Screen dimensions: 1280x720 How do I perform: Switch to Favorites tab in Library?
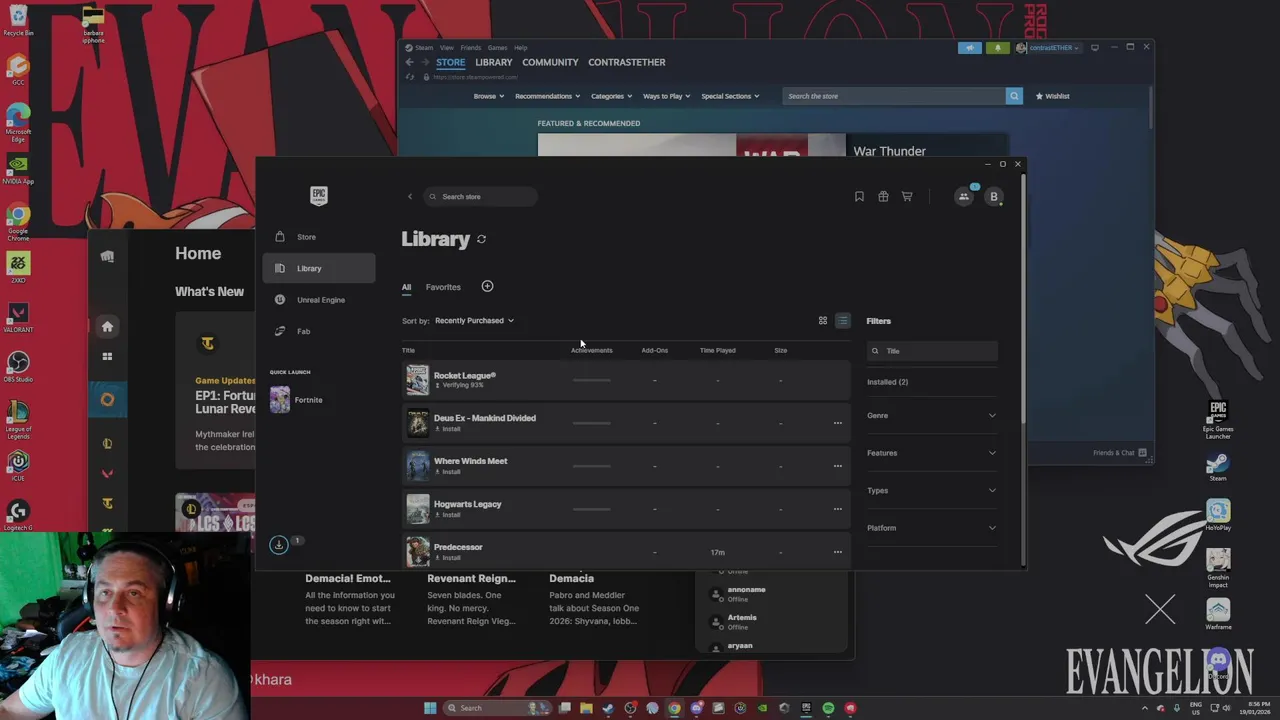pos(443,287)
